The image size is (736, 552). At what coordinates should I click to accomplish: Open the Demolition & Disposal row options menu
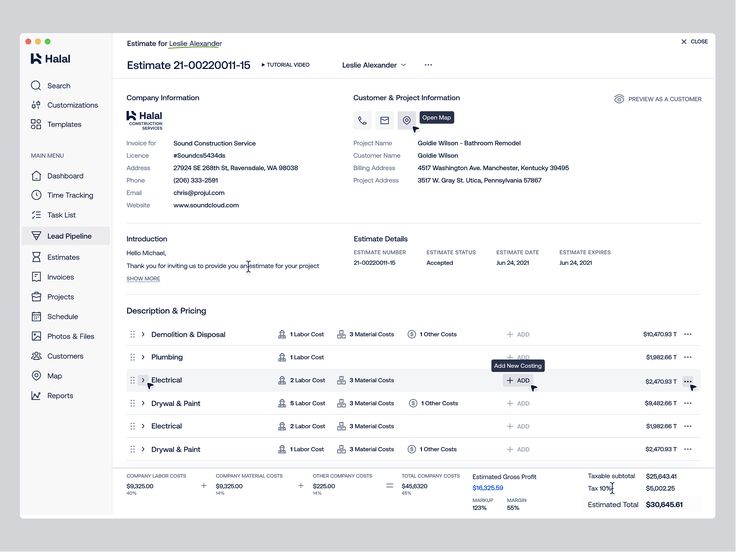[x=688, y=334]
